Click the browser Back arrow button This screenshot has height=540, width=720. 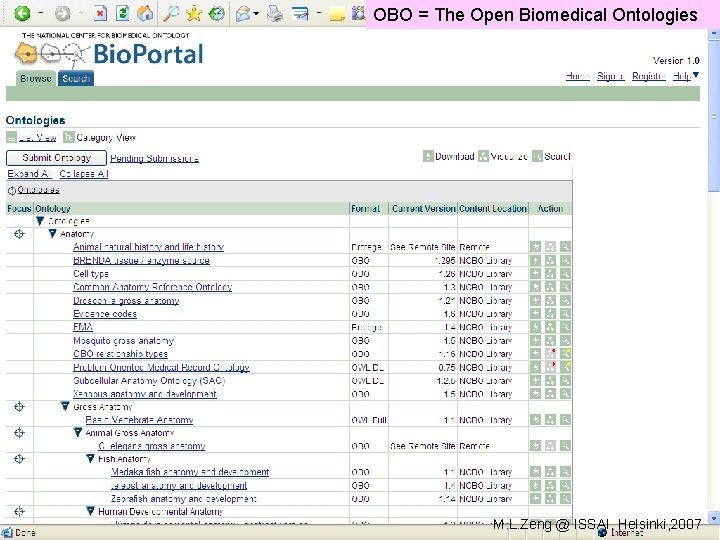pos(22,14)
